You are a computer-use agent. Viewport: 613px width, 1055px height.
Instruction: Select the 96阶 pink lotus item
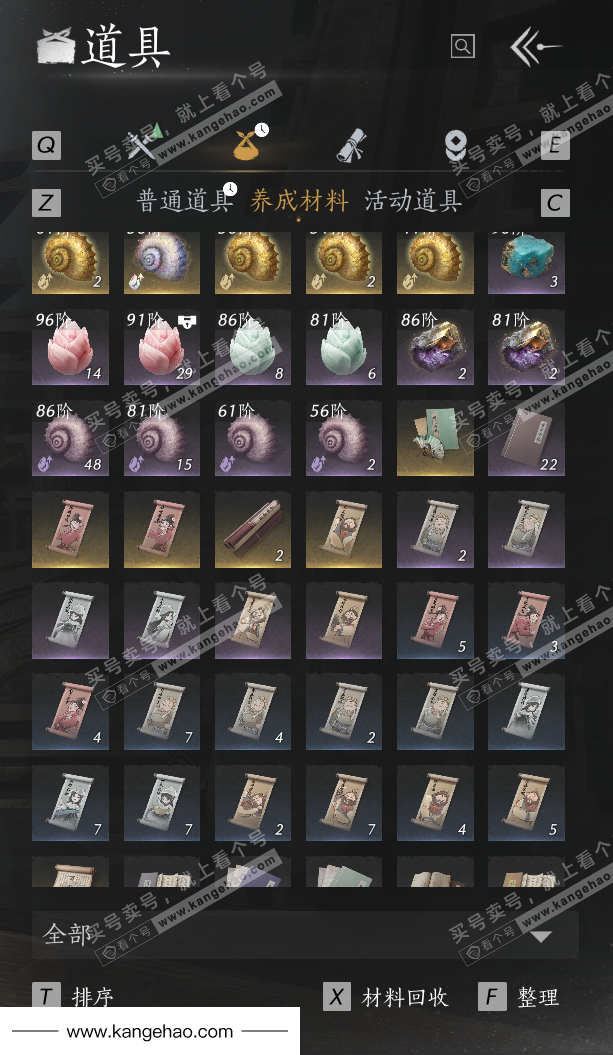(70, 347)
